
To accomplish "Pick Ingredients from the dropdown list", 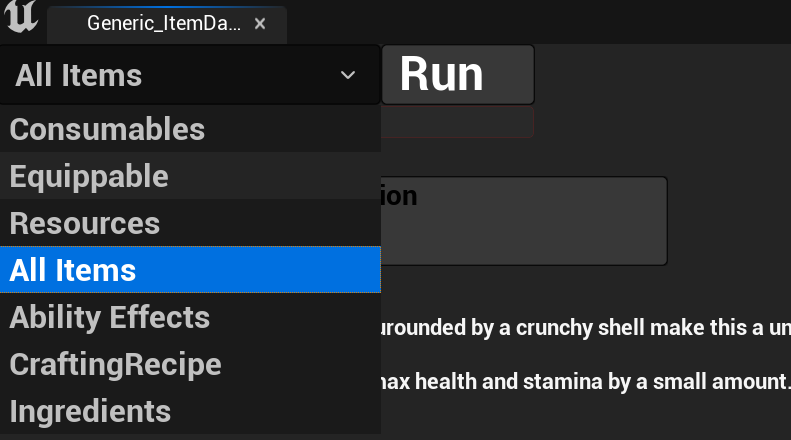I will click(90, 411).
